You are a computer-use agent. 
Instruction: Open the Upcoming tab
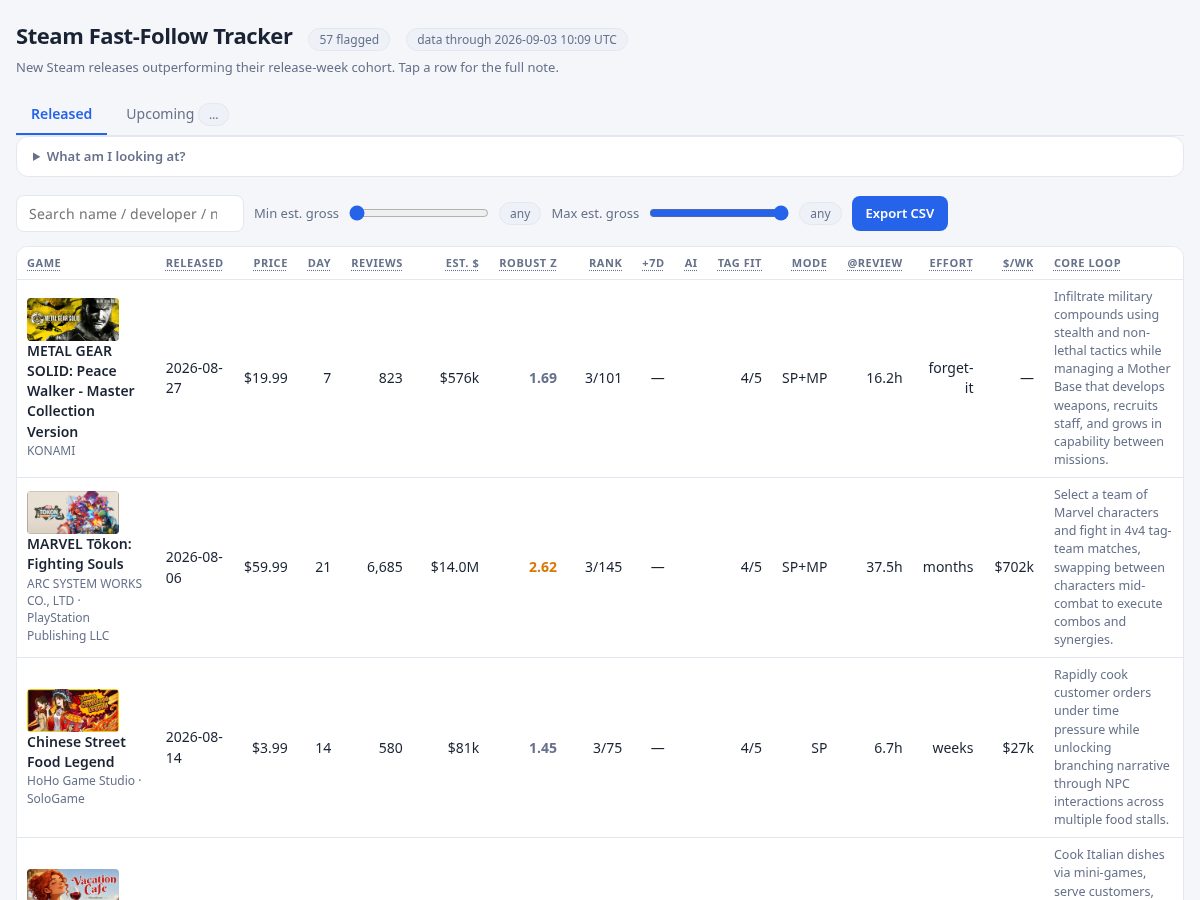point(177,114)
